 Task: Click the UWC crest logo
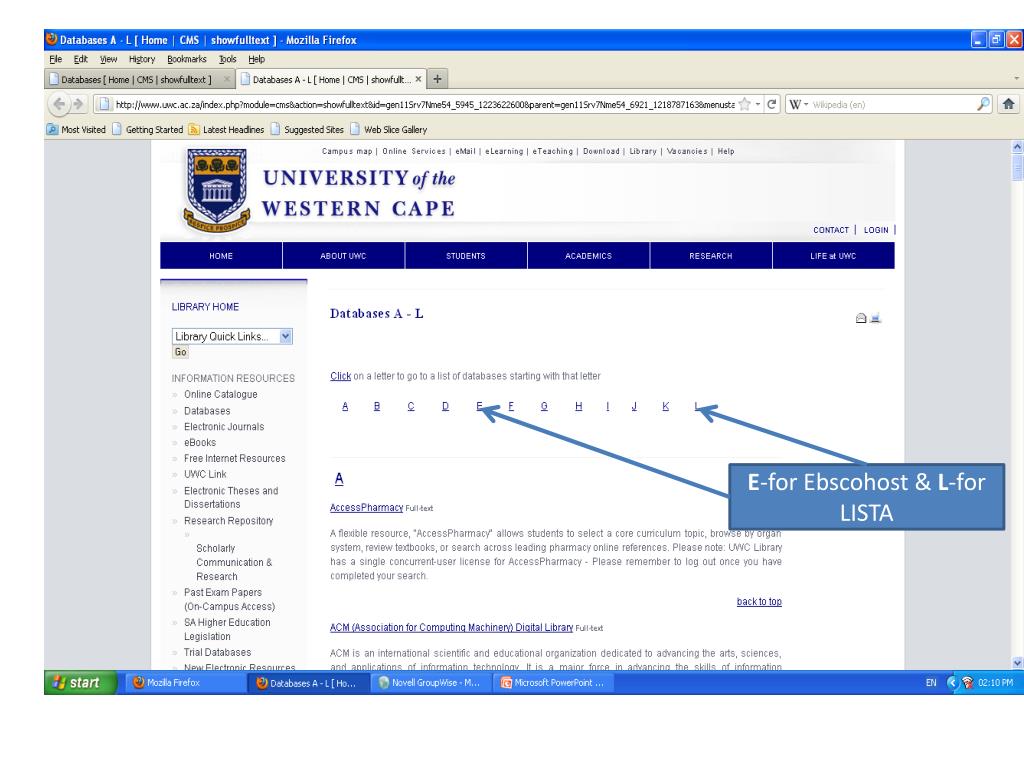[x=217, y=190]
